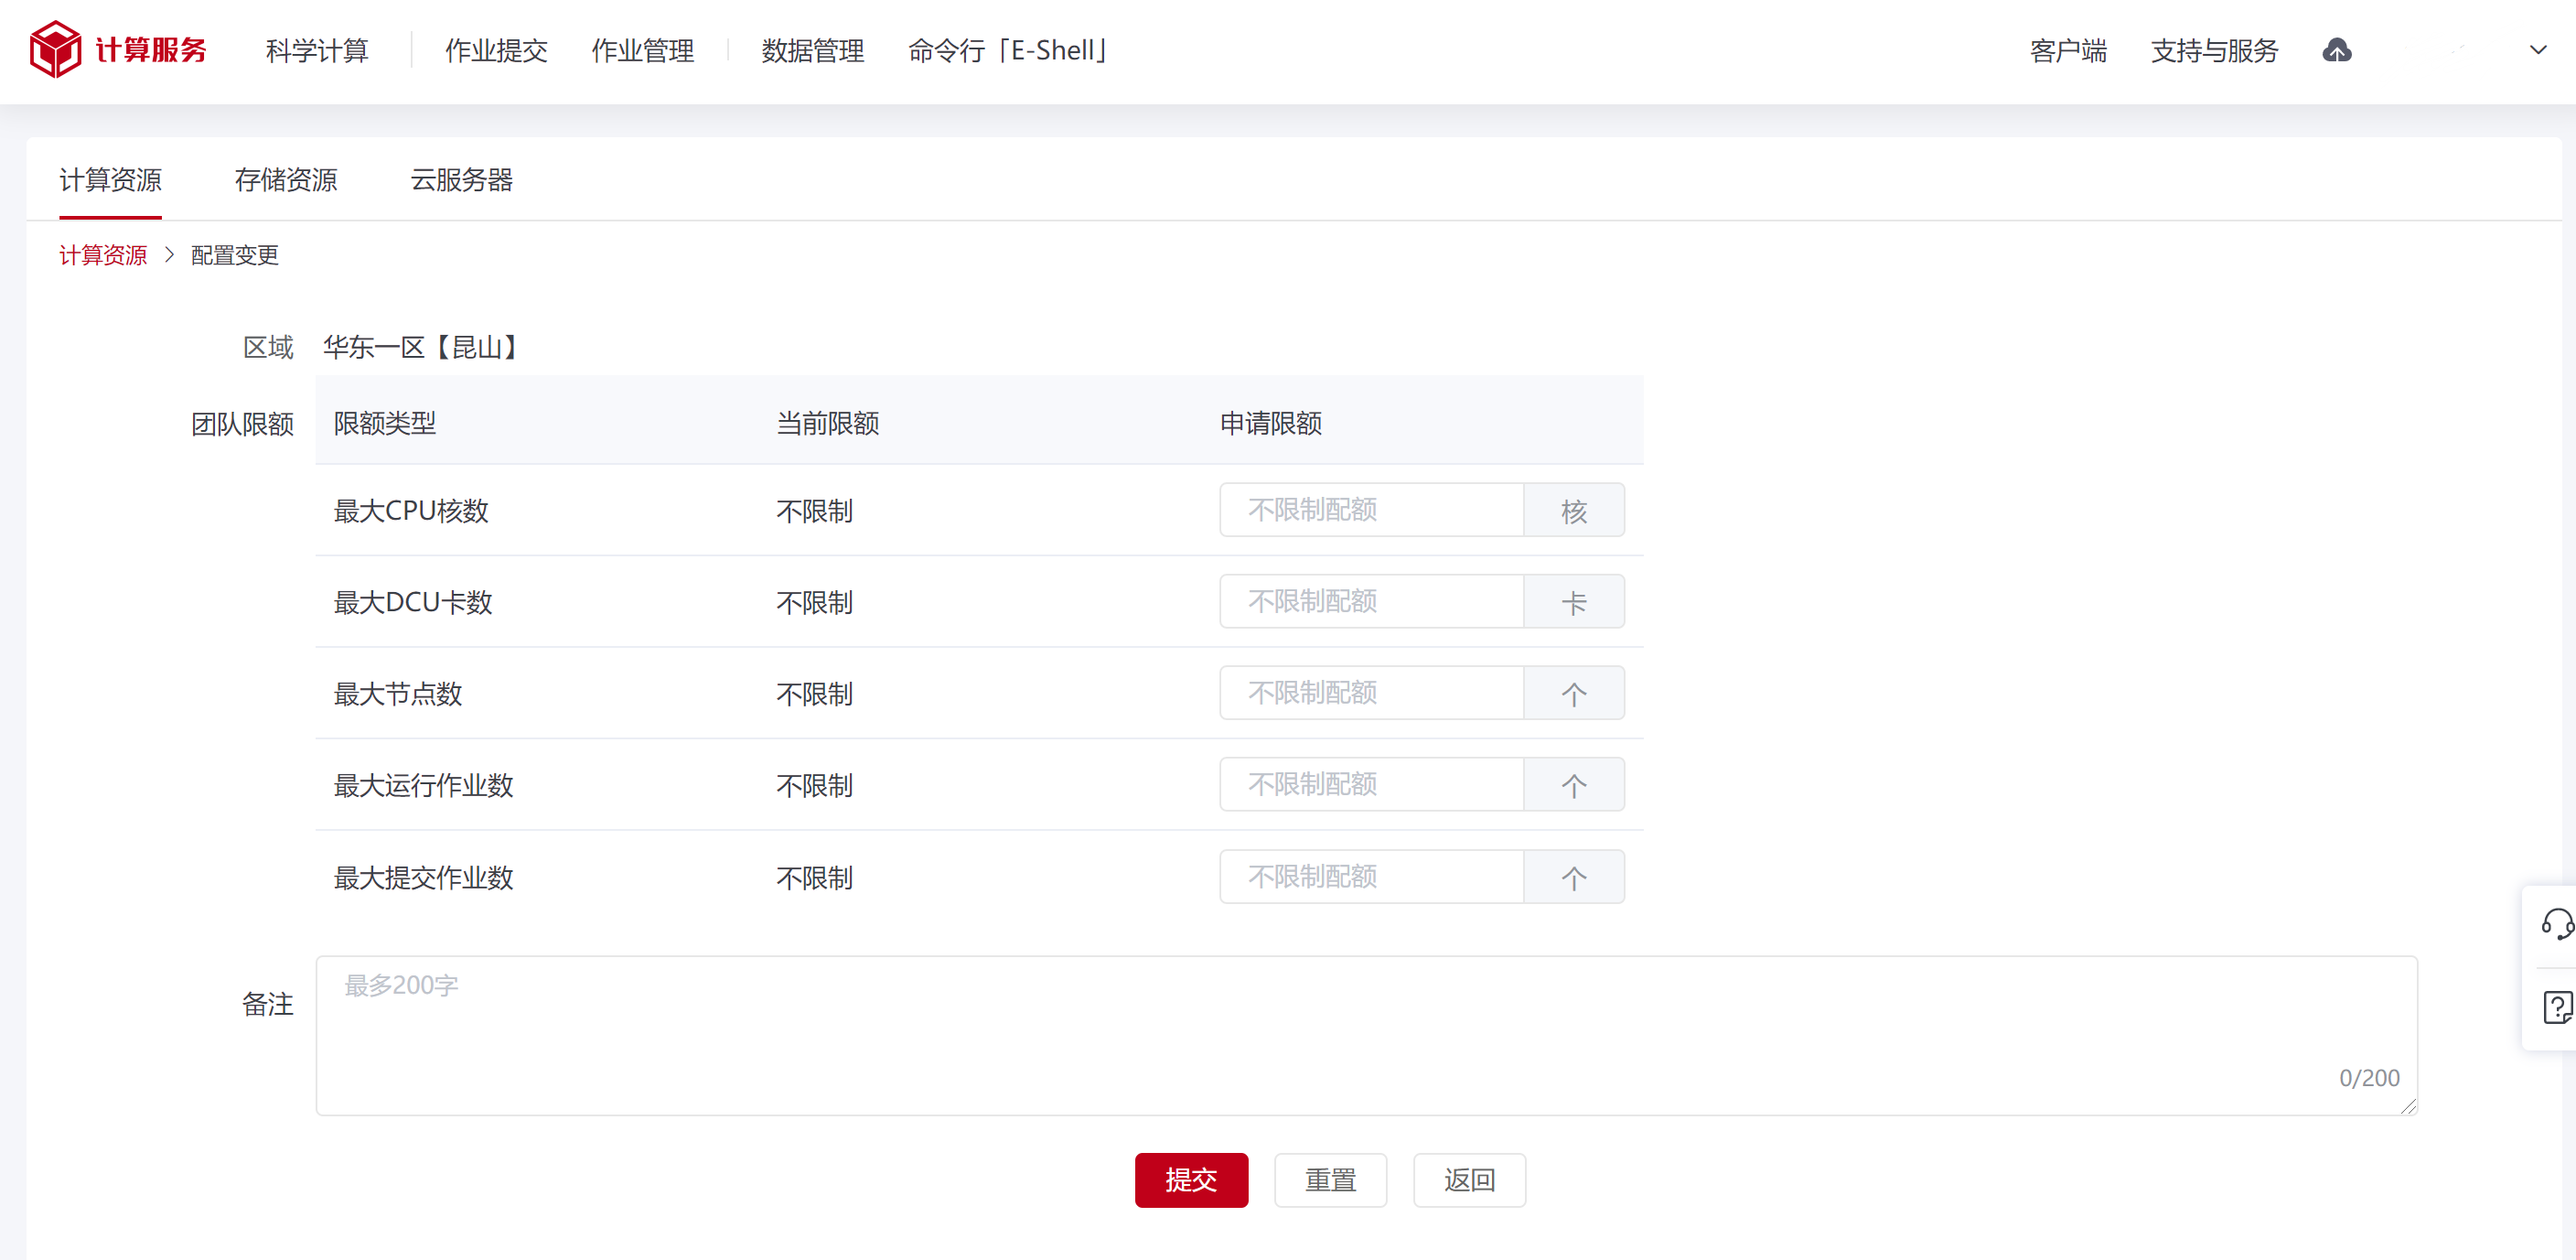Click the 计算资源 breadcrumb link

click(103, 255)
